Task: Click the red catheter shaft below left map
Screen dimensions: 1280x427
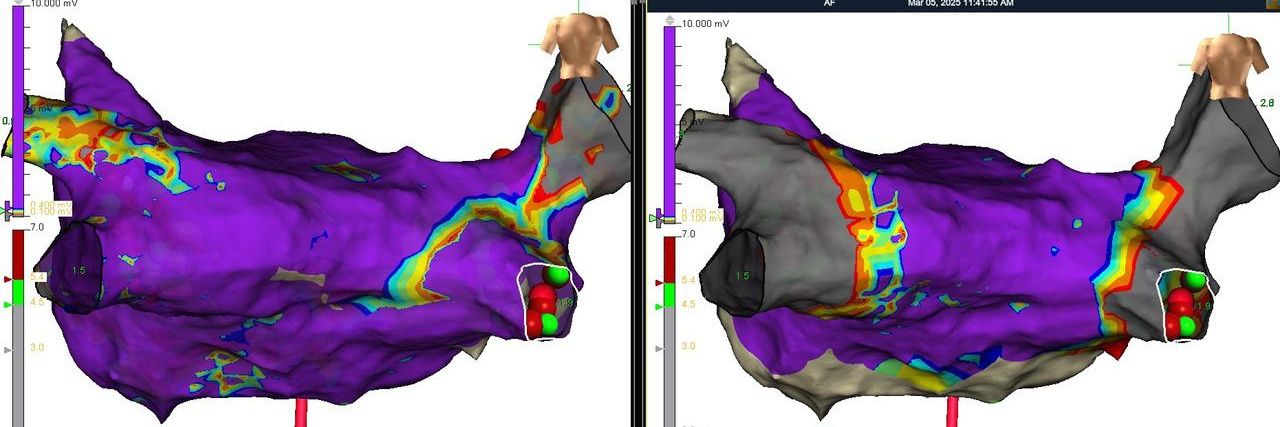Action: point(301,412)
